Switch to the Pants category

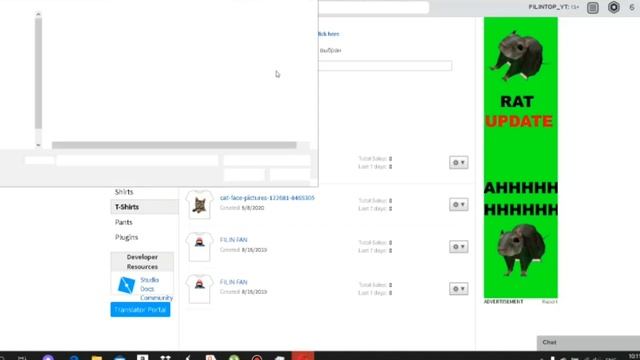[124, 222]
